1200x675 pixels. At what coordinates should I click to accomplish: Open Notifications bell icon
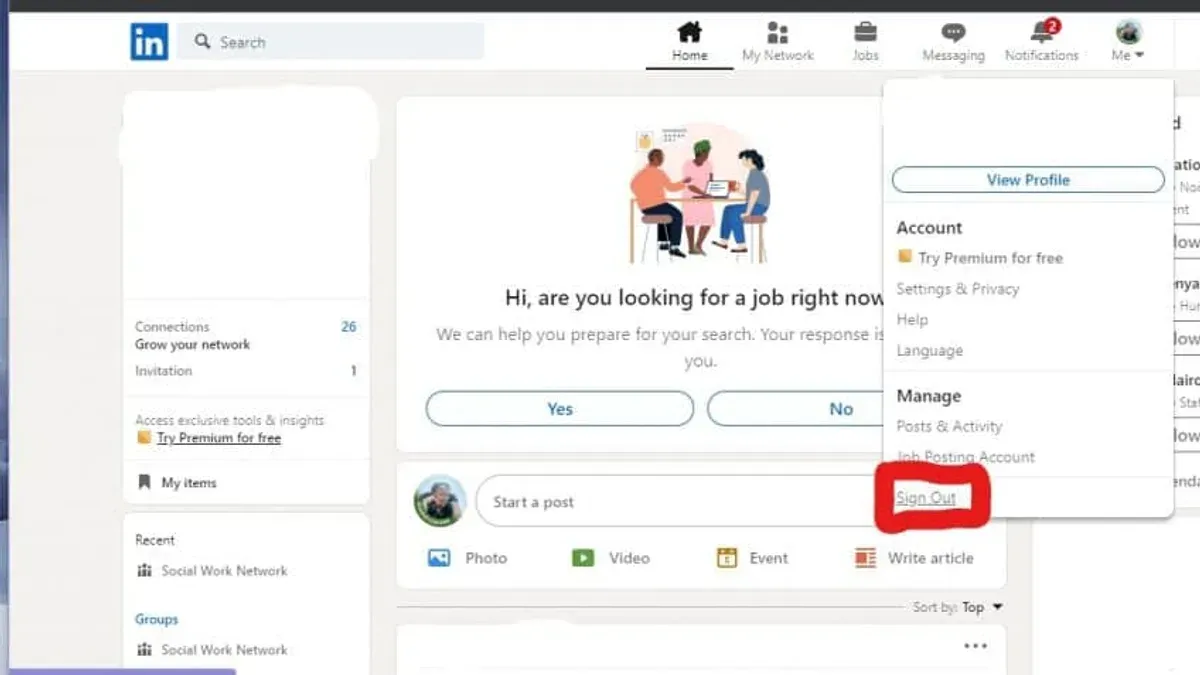(1042, 31)
